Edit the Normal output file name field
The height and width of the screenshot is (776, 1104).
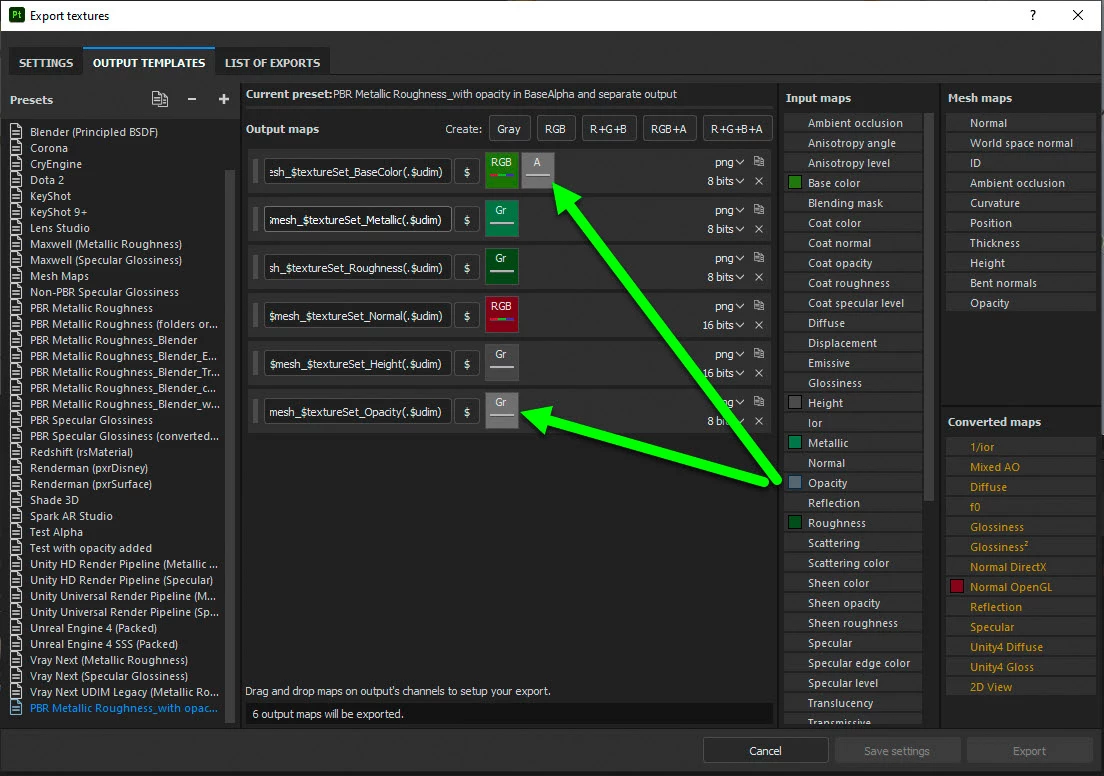tap(358, 316)
